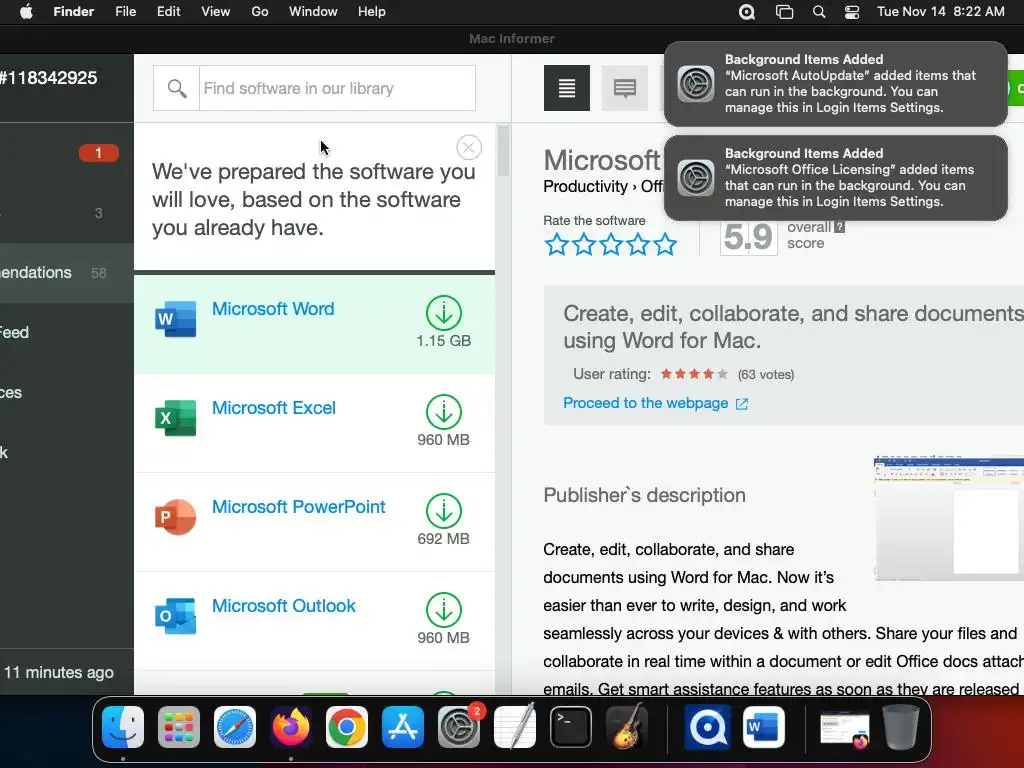
Task: Open the Go menu
Action: [x=260, y=12]
